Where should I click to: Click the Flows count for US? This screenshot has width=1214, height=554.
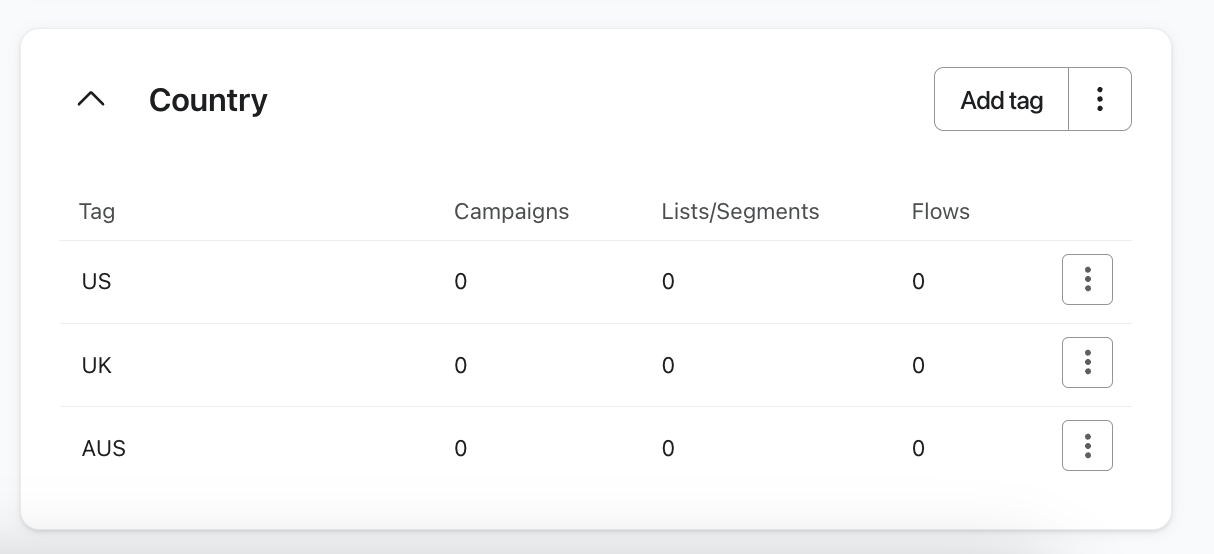pyautogui.click(x=918, y=282)
